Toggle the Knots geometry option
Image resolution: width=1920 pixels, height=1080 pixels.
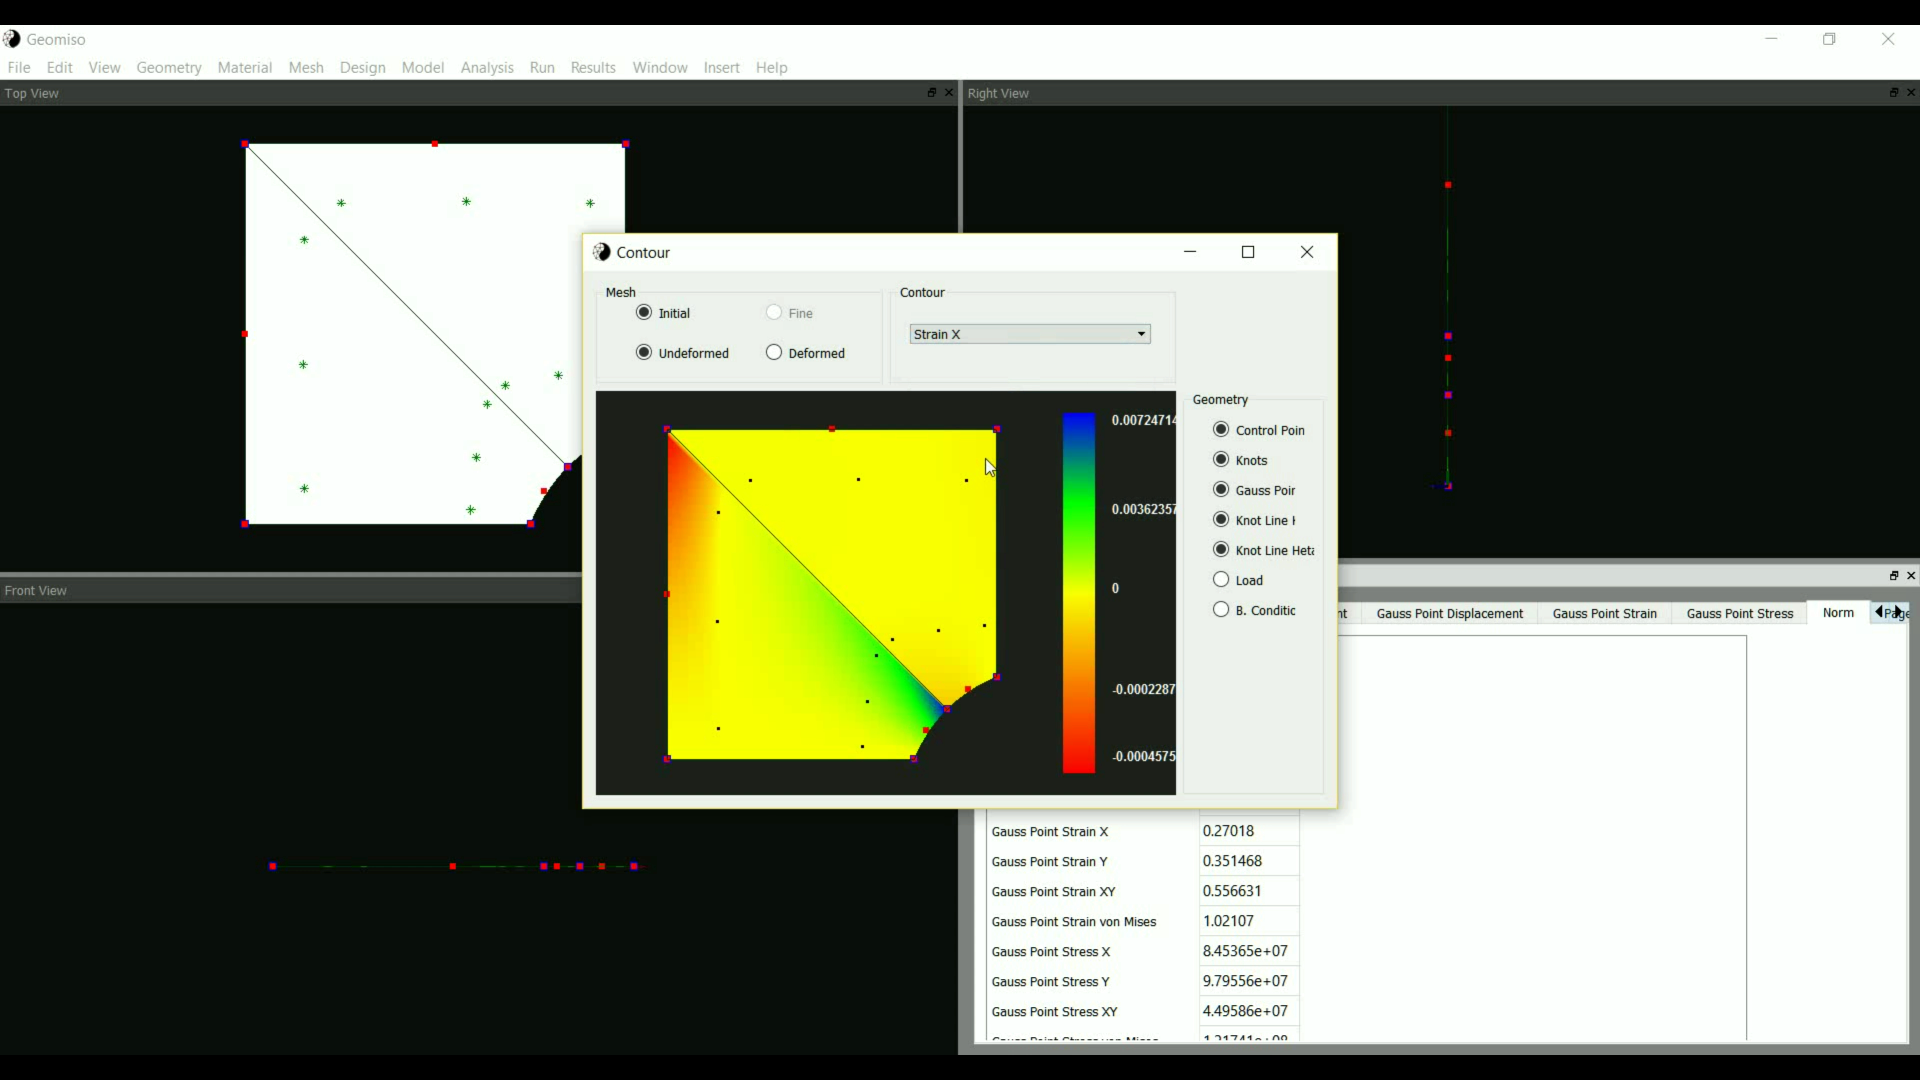pos(1221,460)
